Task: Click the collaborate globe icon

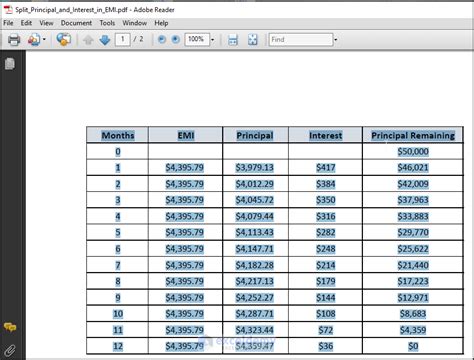Action: click(63, 39)
